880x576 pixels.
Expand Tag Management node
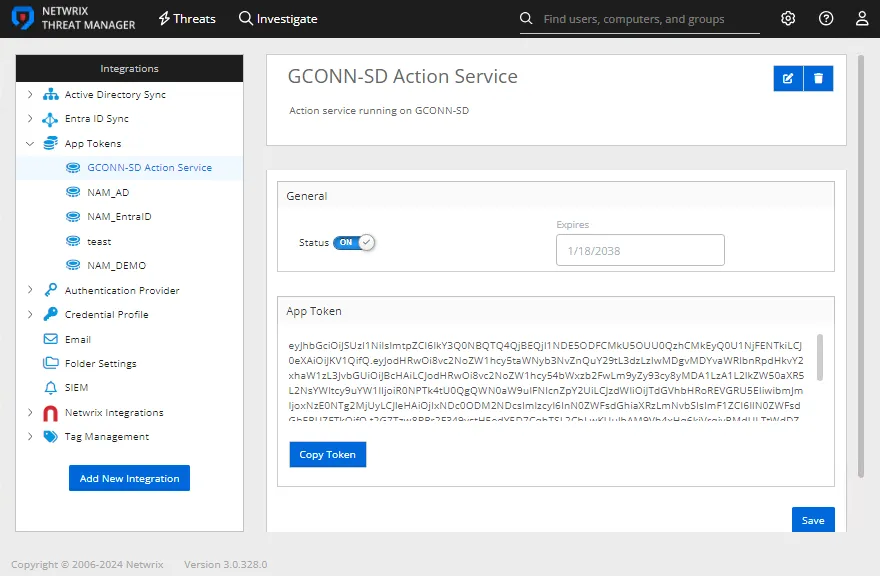coord(30,436)
